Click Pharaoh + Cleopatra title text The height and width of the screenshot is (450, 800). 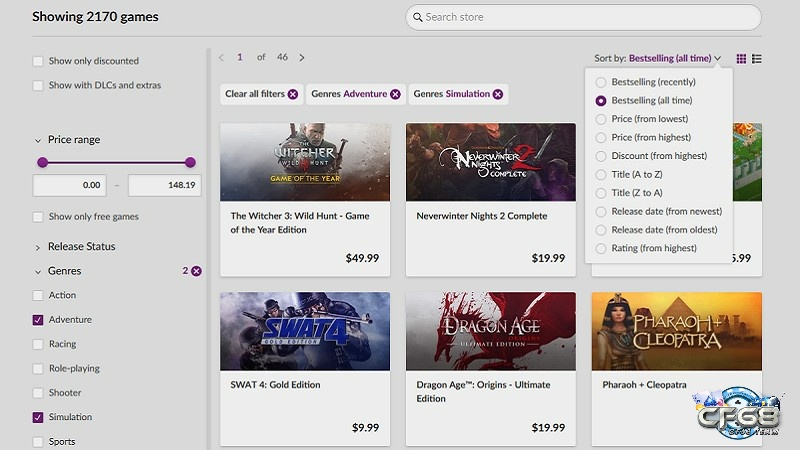tap(644, 385)
